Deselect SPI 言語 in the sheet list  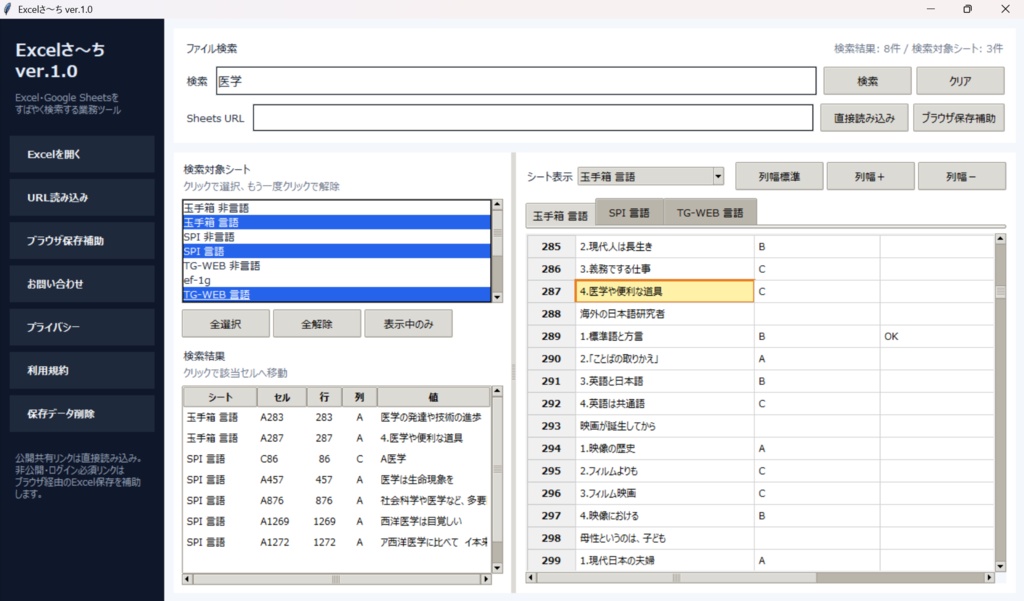click(336, 251)
